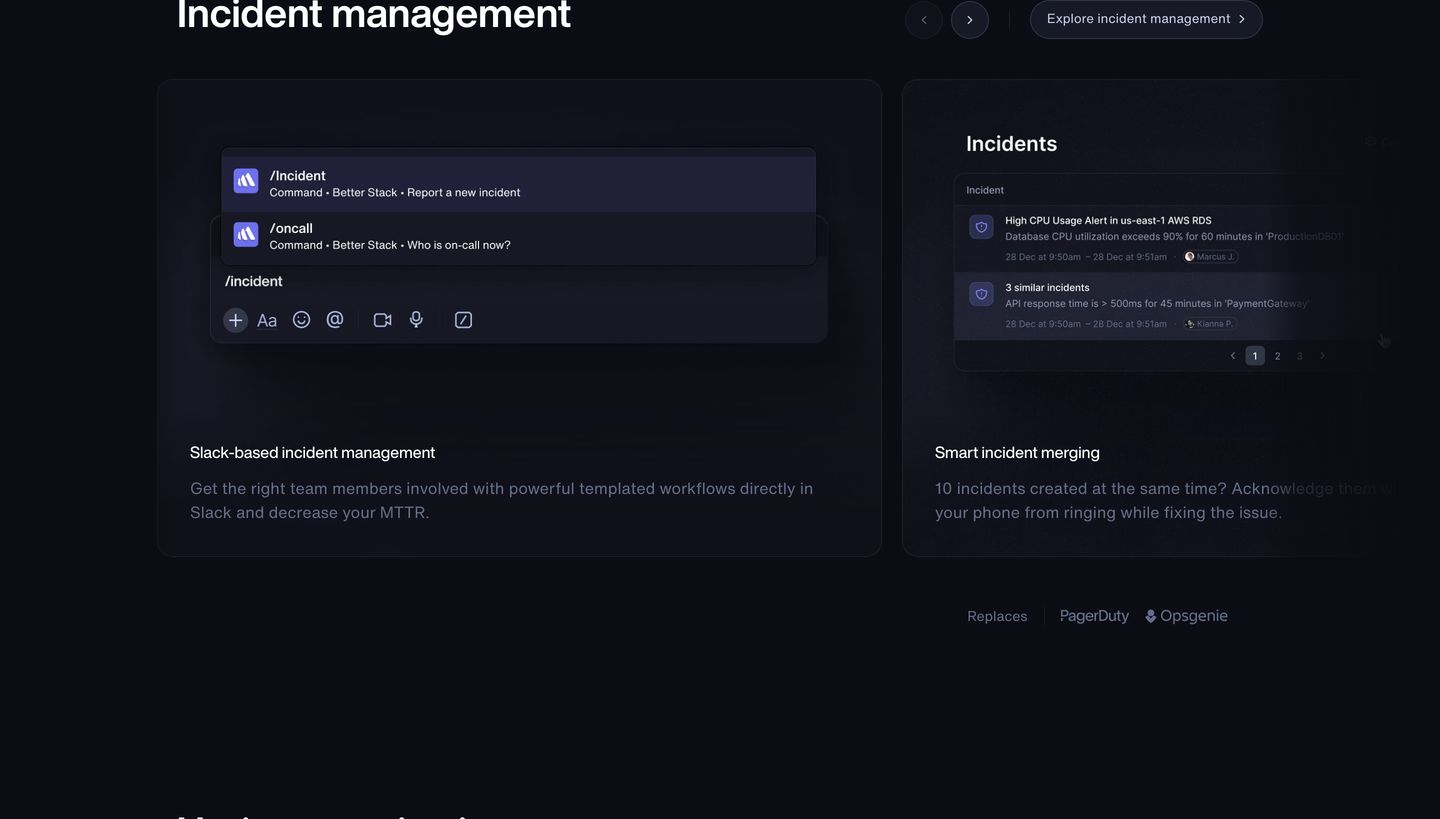Click the Incidents panel heading
Image resolution: width=1440 pixels, height=819 pixels.
[x=1011, y=144]
